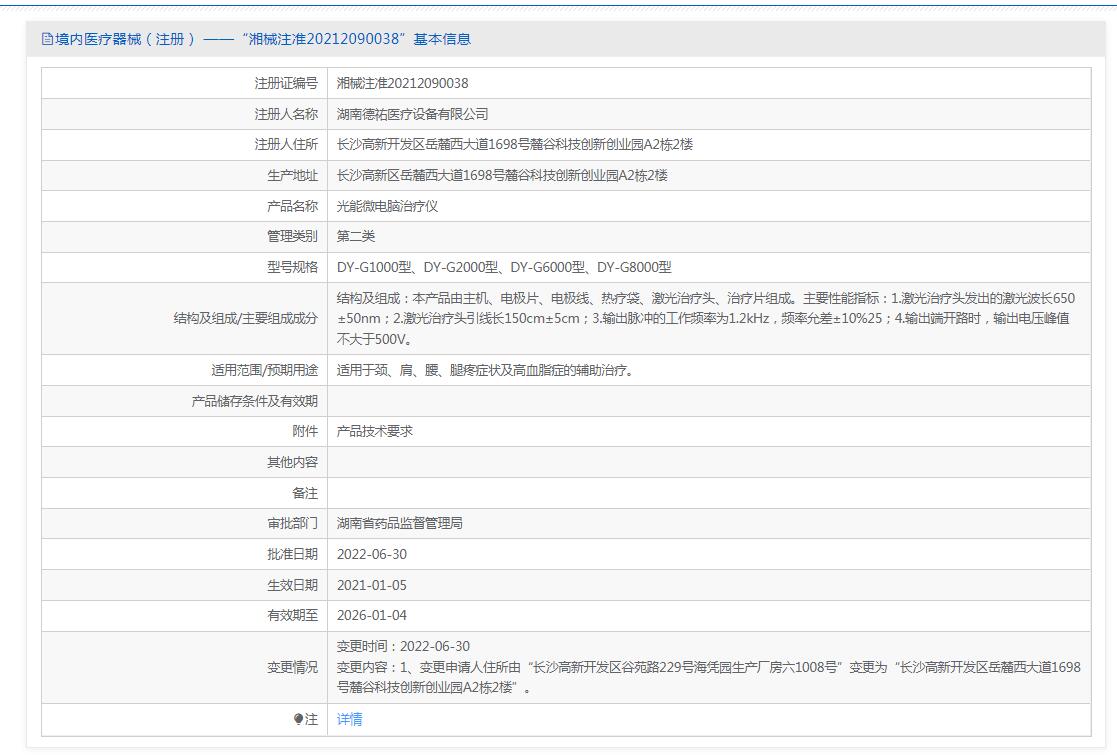This screenshot has height=755, width=1117.
Task: Click the registrant name 湖南德祐医疗设备有限公司
Action: 412,114
